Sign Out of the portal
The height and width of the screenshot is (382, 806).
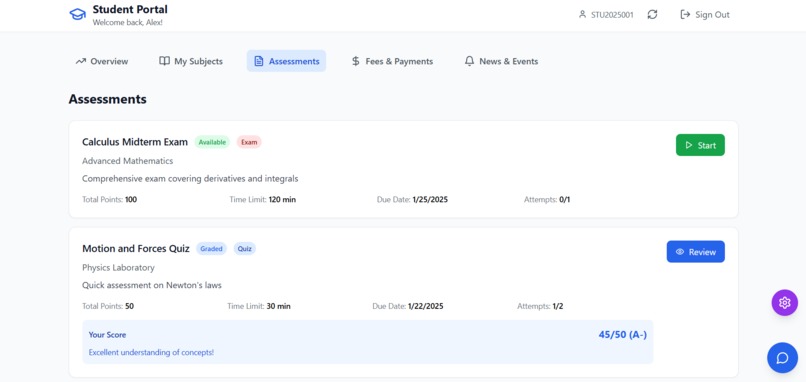[x=705, y=14]
